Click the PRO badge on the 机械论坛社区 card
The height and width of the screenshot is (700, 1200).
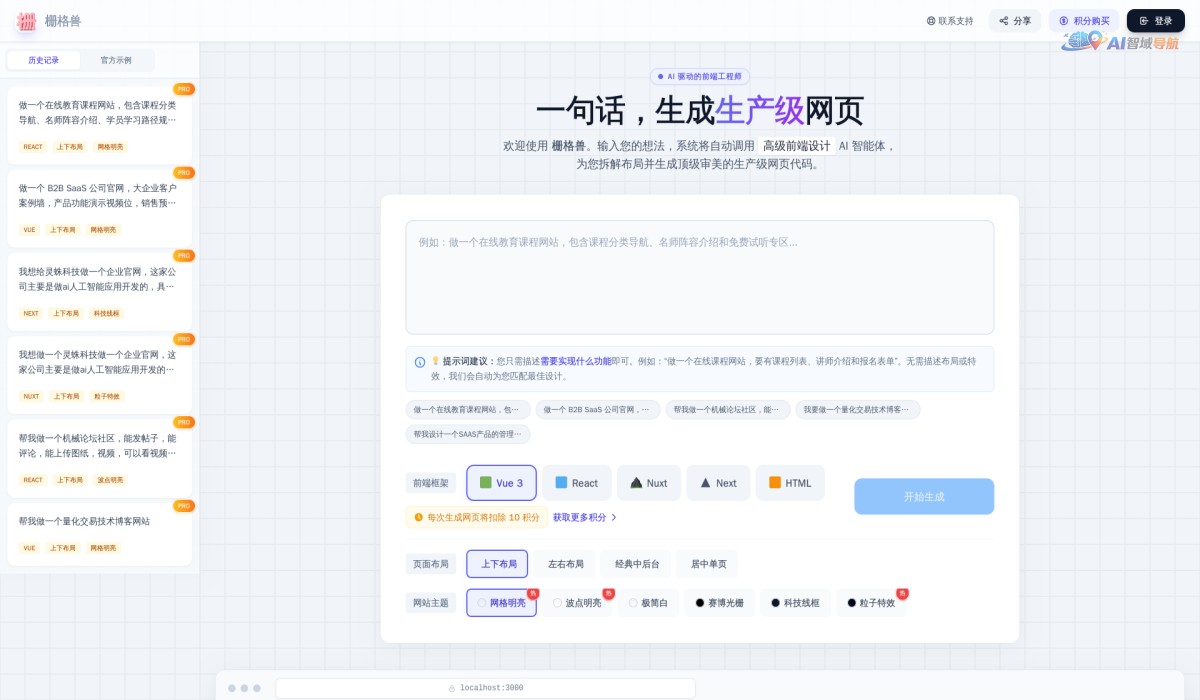click(184, 422)
